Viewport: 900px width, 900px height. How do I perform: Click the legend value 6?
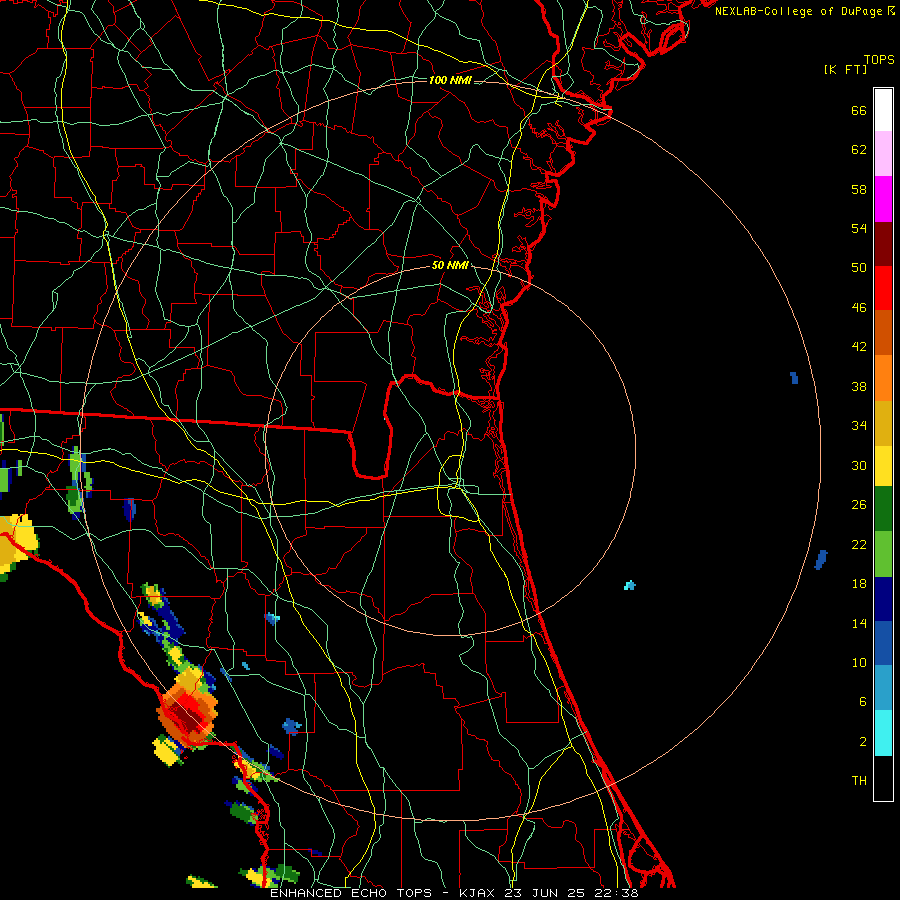coord(862,702)
